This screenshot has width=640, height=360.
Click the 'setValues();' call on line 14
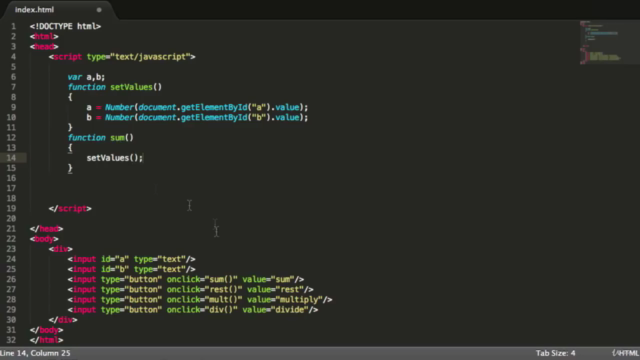(x=115, y=158)
